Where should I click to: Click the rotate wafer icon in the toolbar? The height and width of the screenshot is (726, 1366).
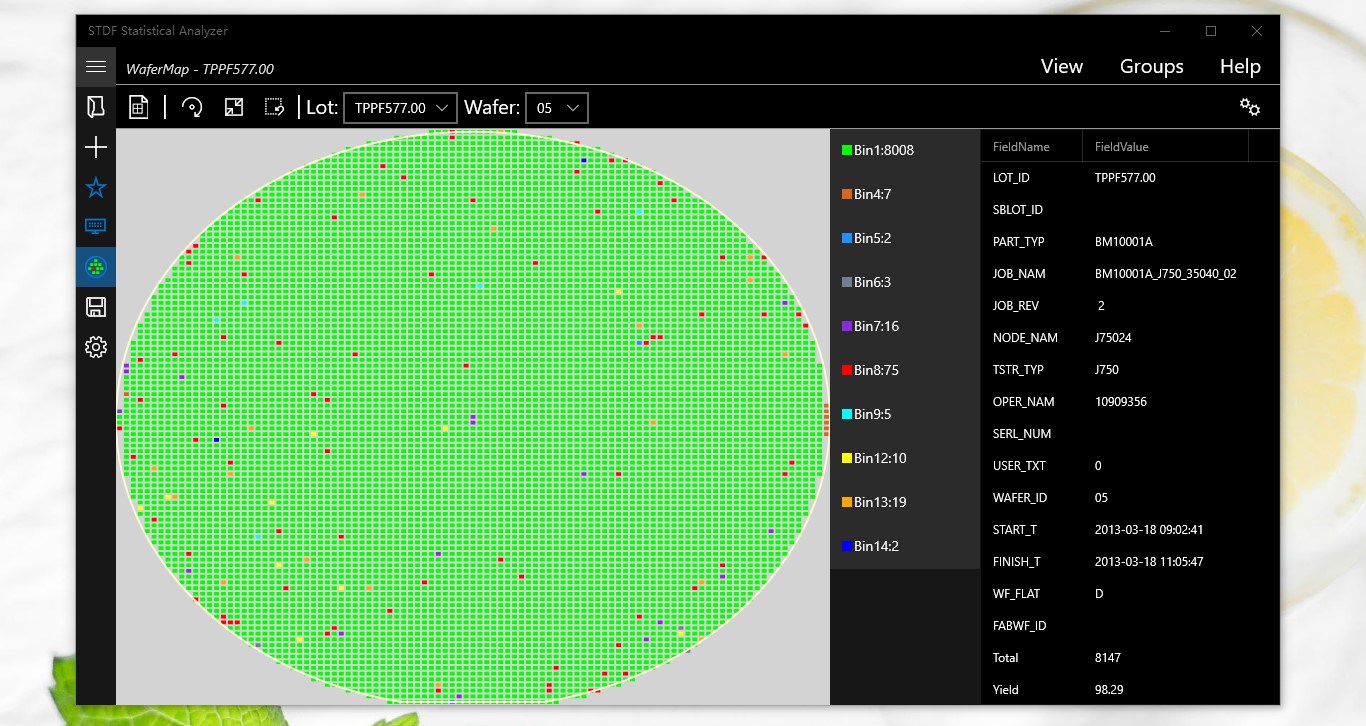coord(192,107)
